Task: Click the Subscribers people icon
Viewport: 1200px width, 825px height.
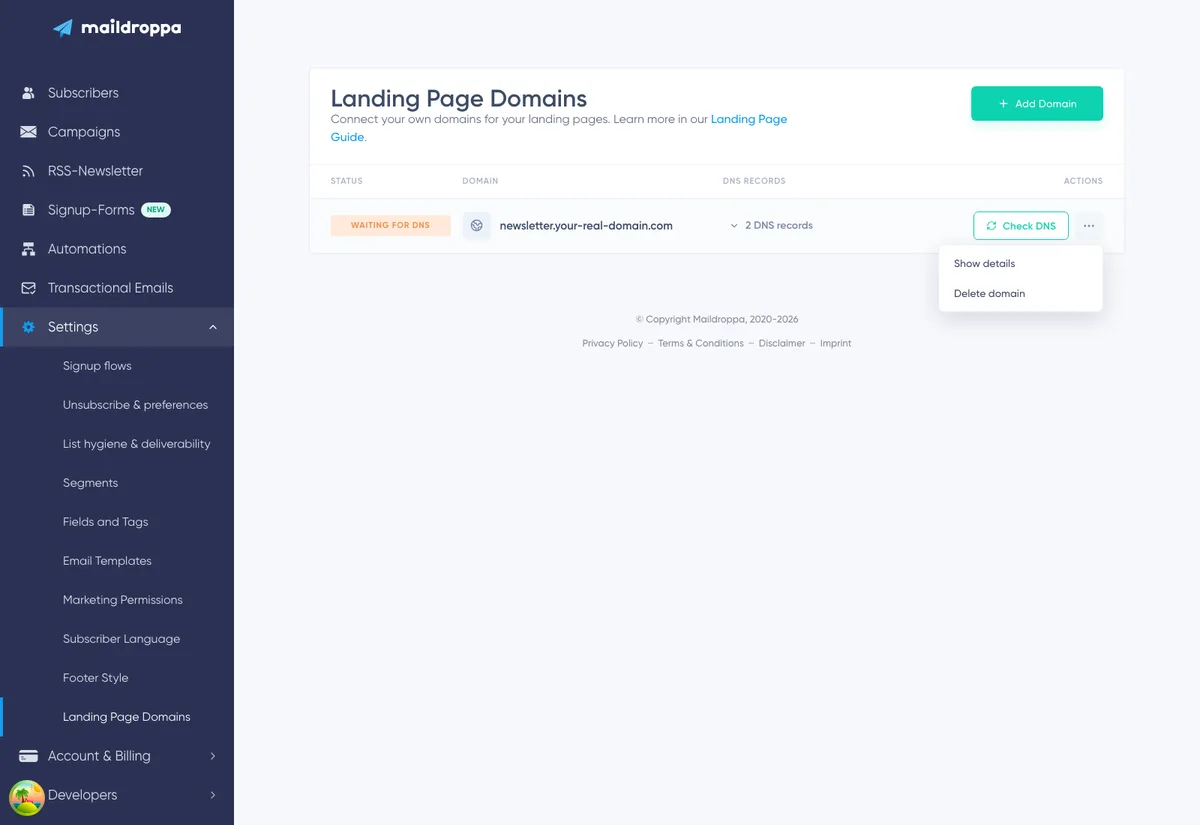Action: coord(28,93)
